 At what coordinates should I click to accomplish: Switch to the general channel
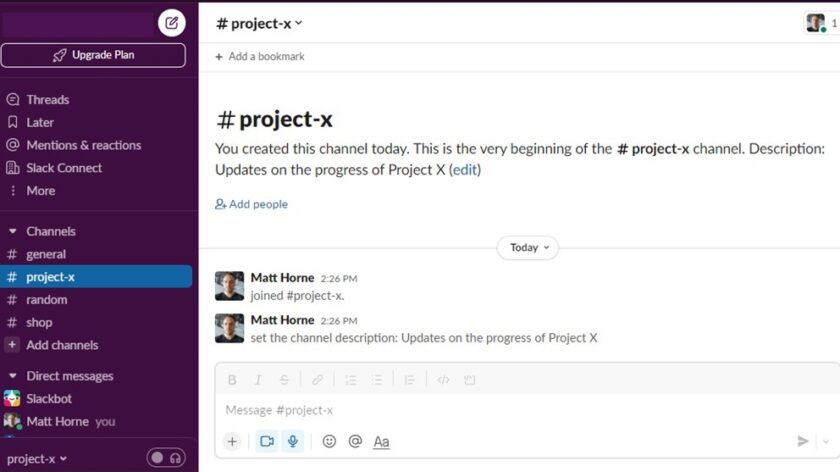tap(46, 254)
